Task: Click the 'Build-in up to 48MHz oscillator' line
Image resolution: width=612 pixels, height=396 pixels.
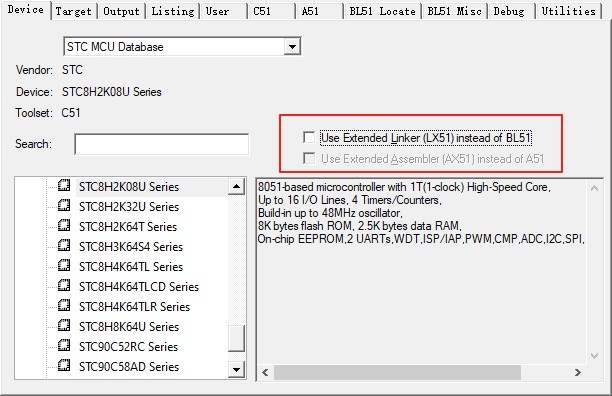Action: (330, 213)
